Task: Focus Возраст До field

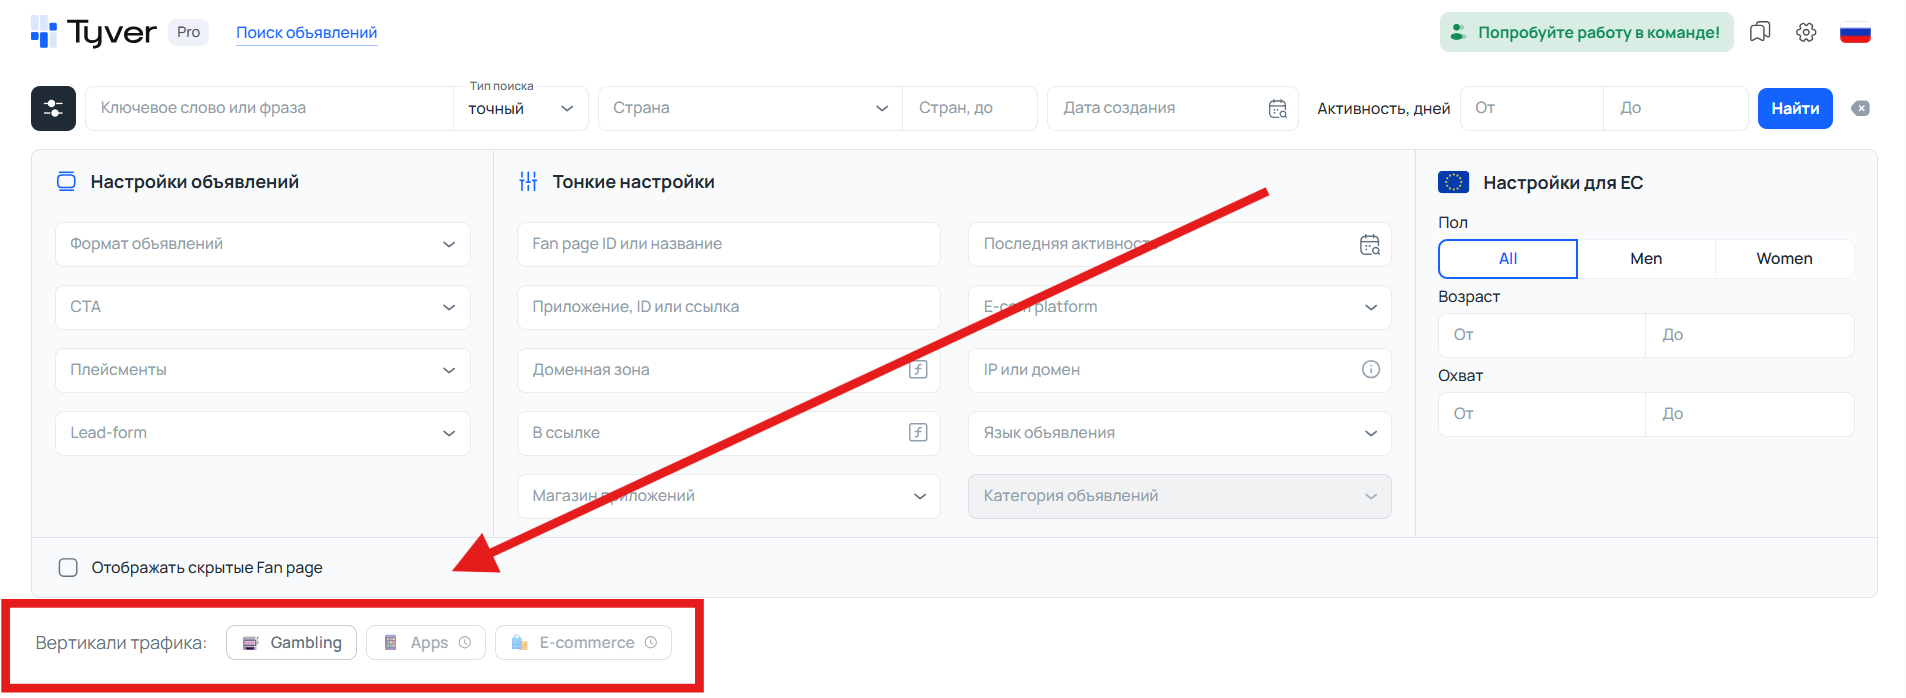Action: pos(1750,335)
